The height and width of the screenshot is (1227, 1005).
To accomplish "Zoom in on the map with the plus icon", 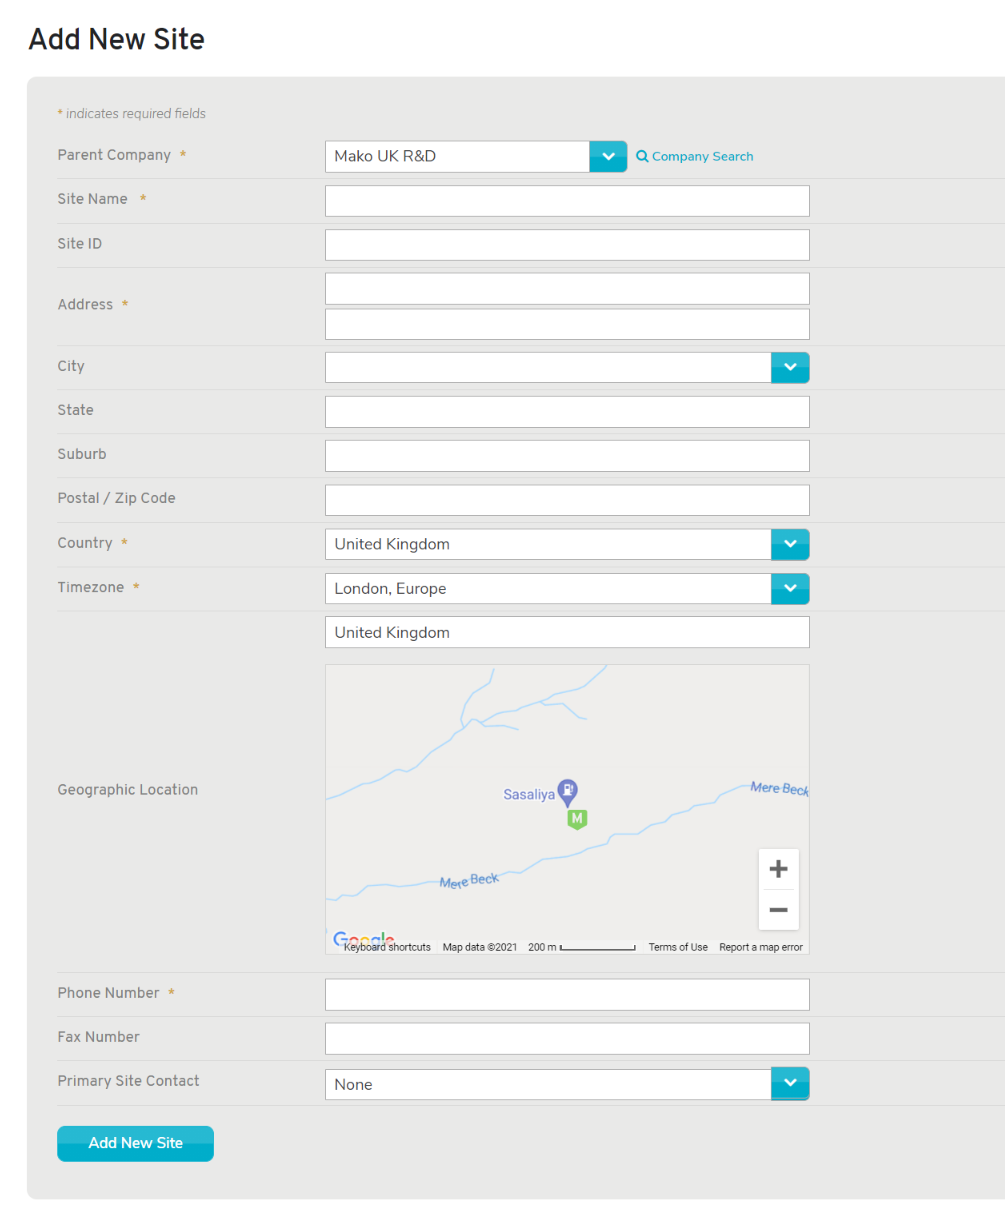I will (x=779, y=868).
